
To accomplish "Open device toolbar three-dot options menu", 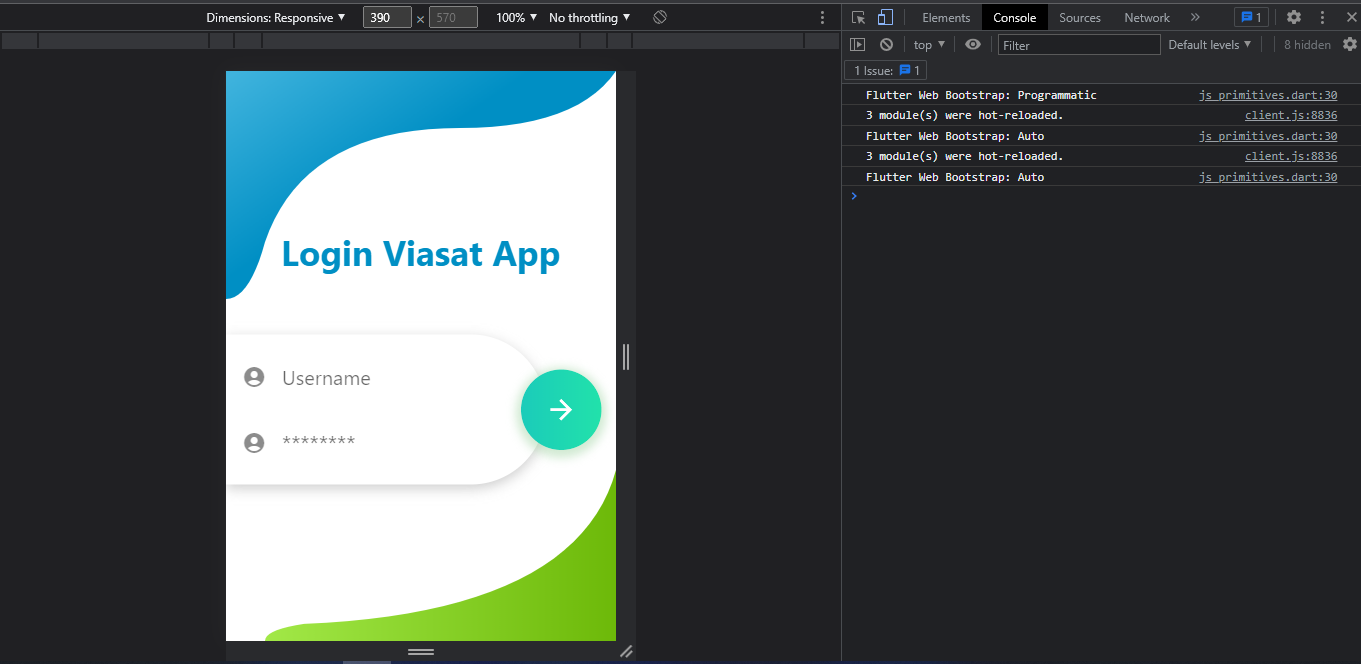I will point(823,17).
